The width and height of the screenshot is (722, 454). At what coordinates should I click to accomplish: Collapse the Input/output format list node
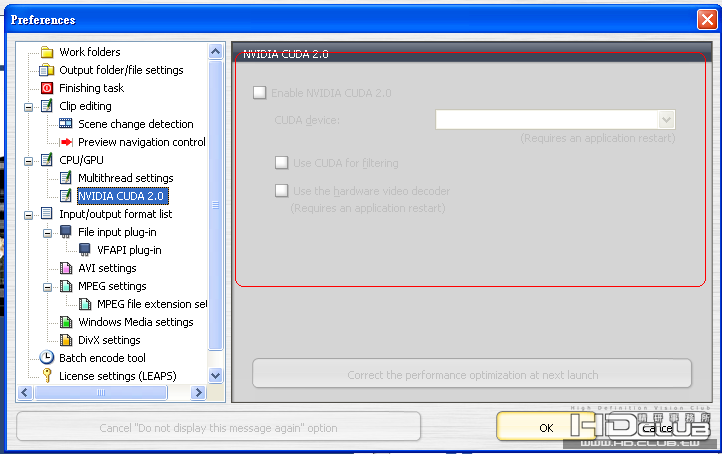pyautogui.click(x=29, y=215)
